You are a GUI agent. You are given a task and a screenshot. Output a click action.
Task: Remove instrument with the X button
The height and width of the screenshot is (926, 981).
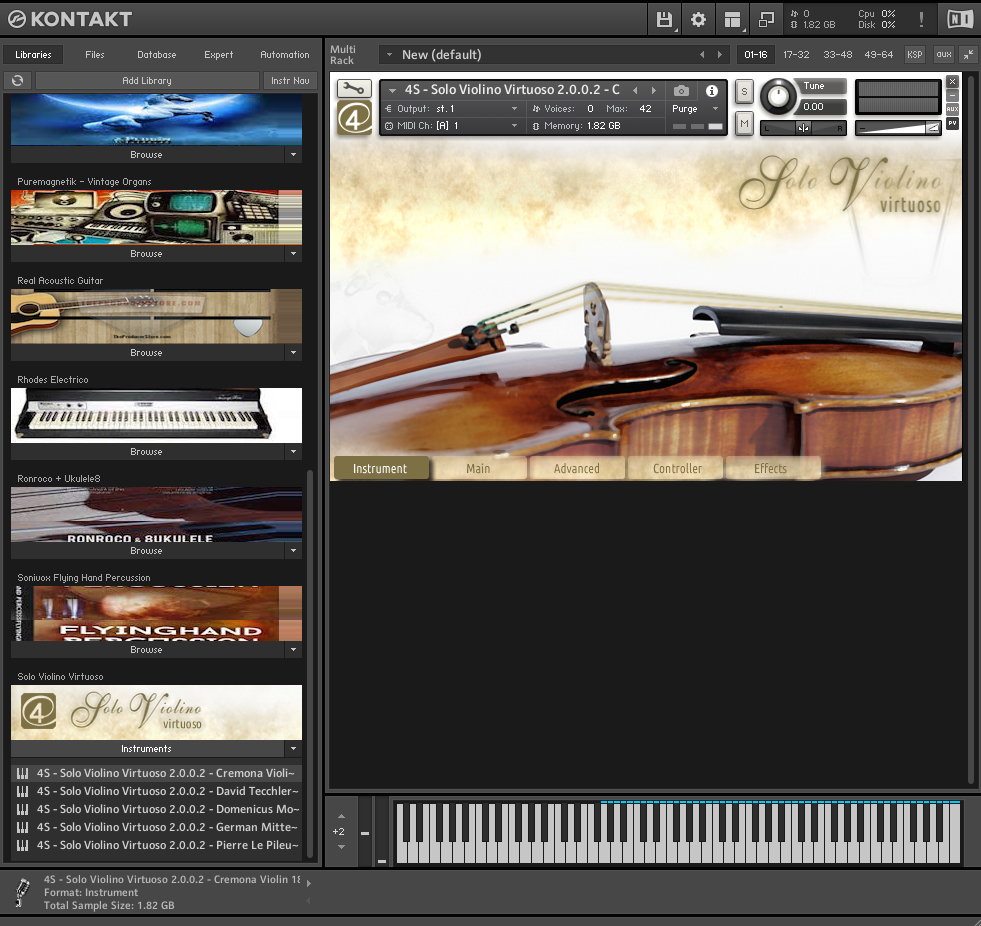click(x=952, y=81)
